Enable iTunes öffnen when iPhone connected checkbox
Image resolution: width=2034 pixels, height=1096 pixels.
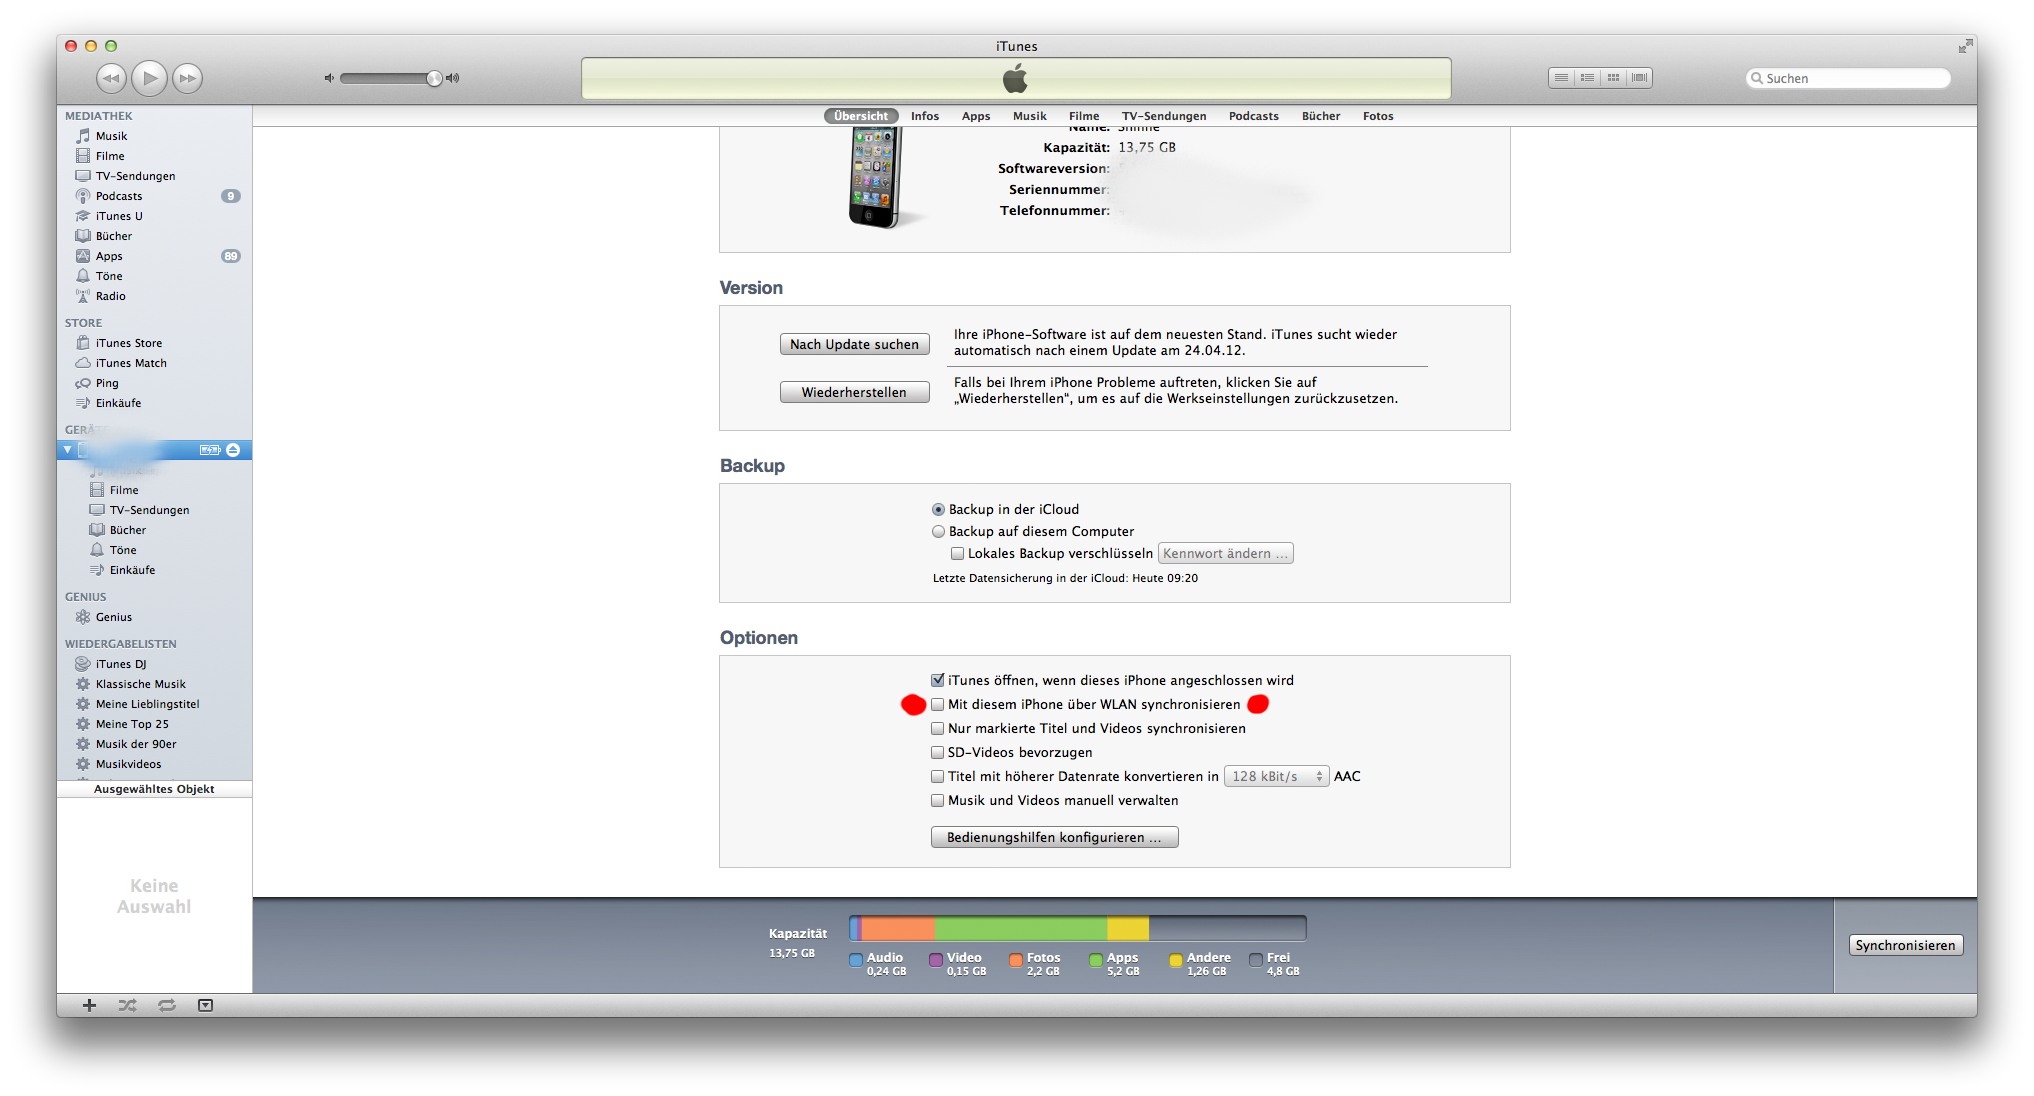938,680
